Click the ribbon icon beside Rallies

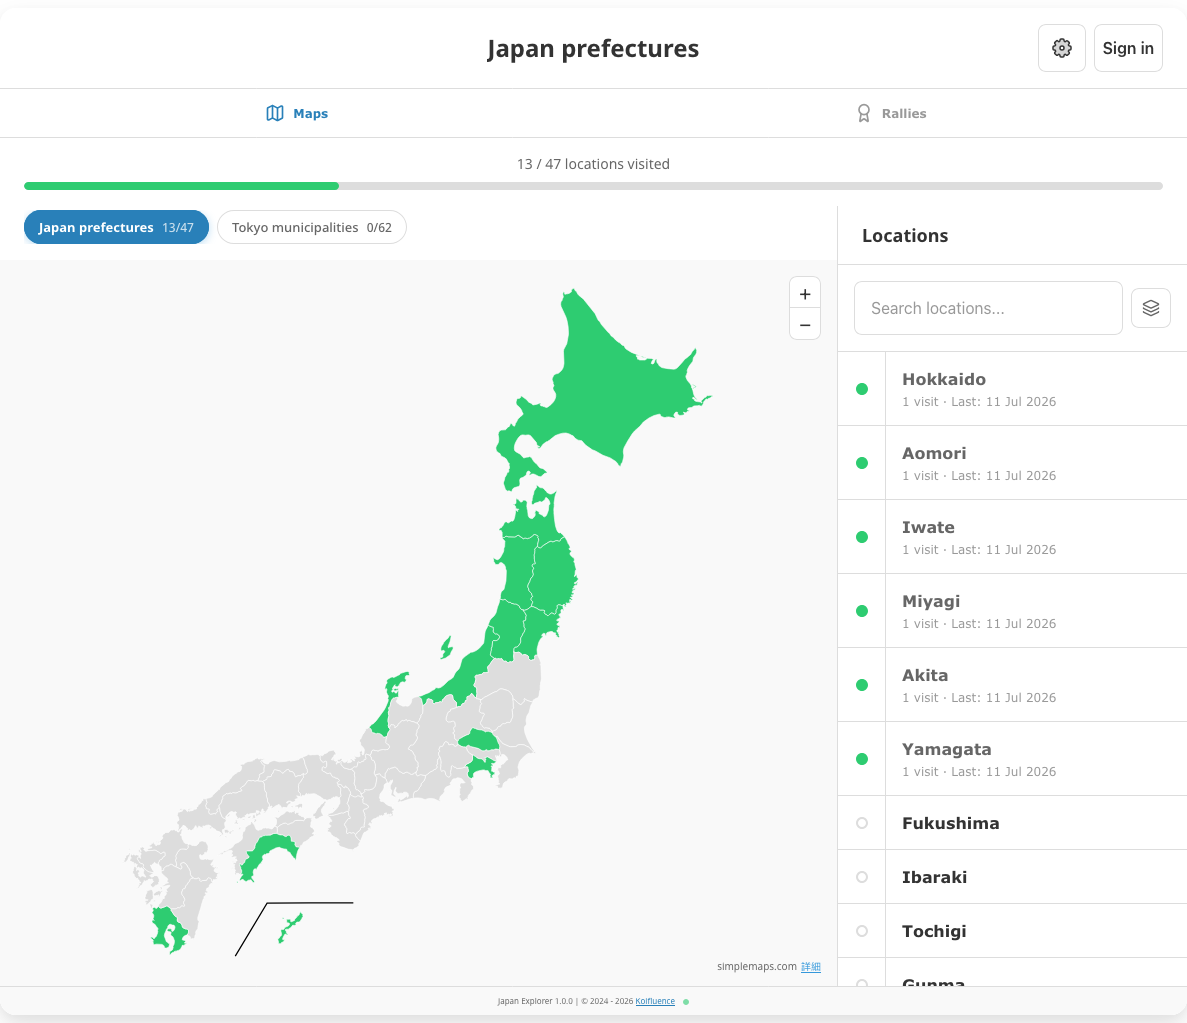coord(864,113)
